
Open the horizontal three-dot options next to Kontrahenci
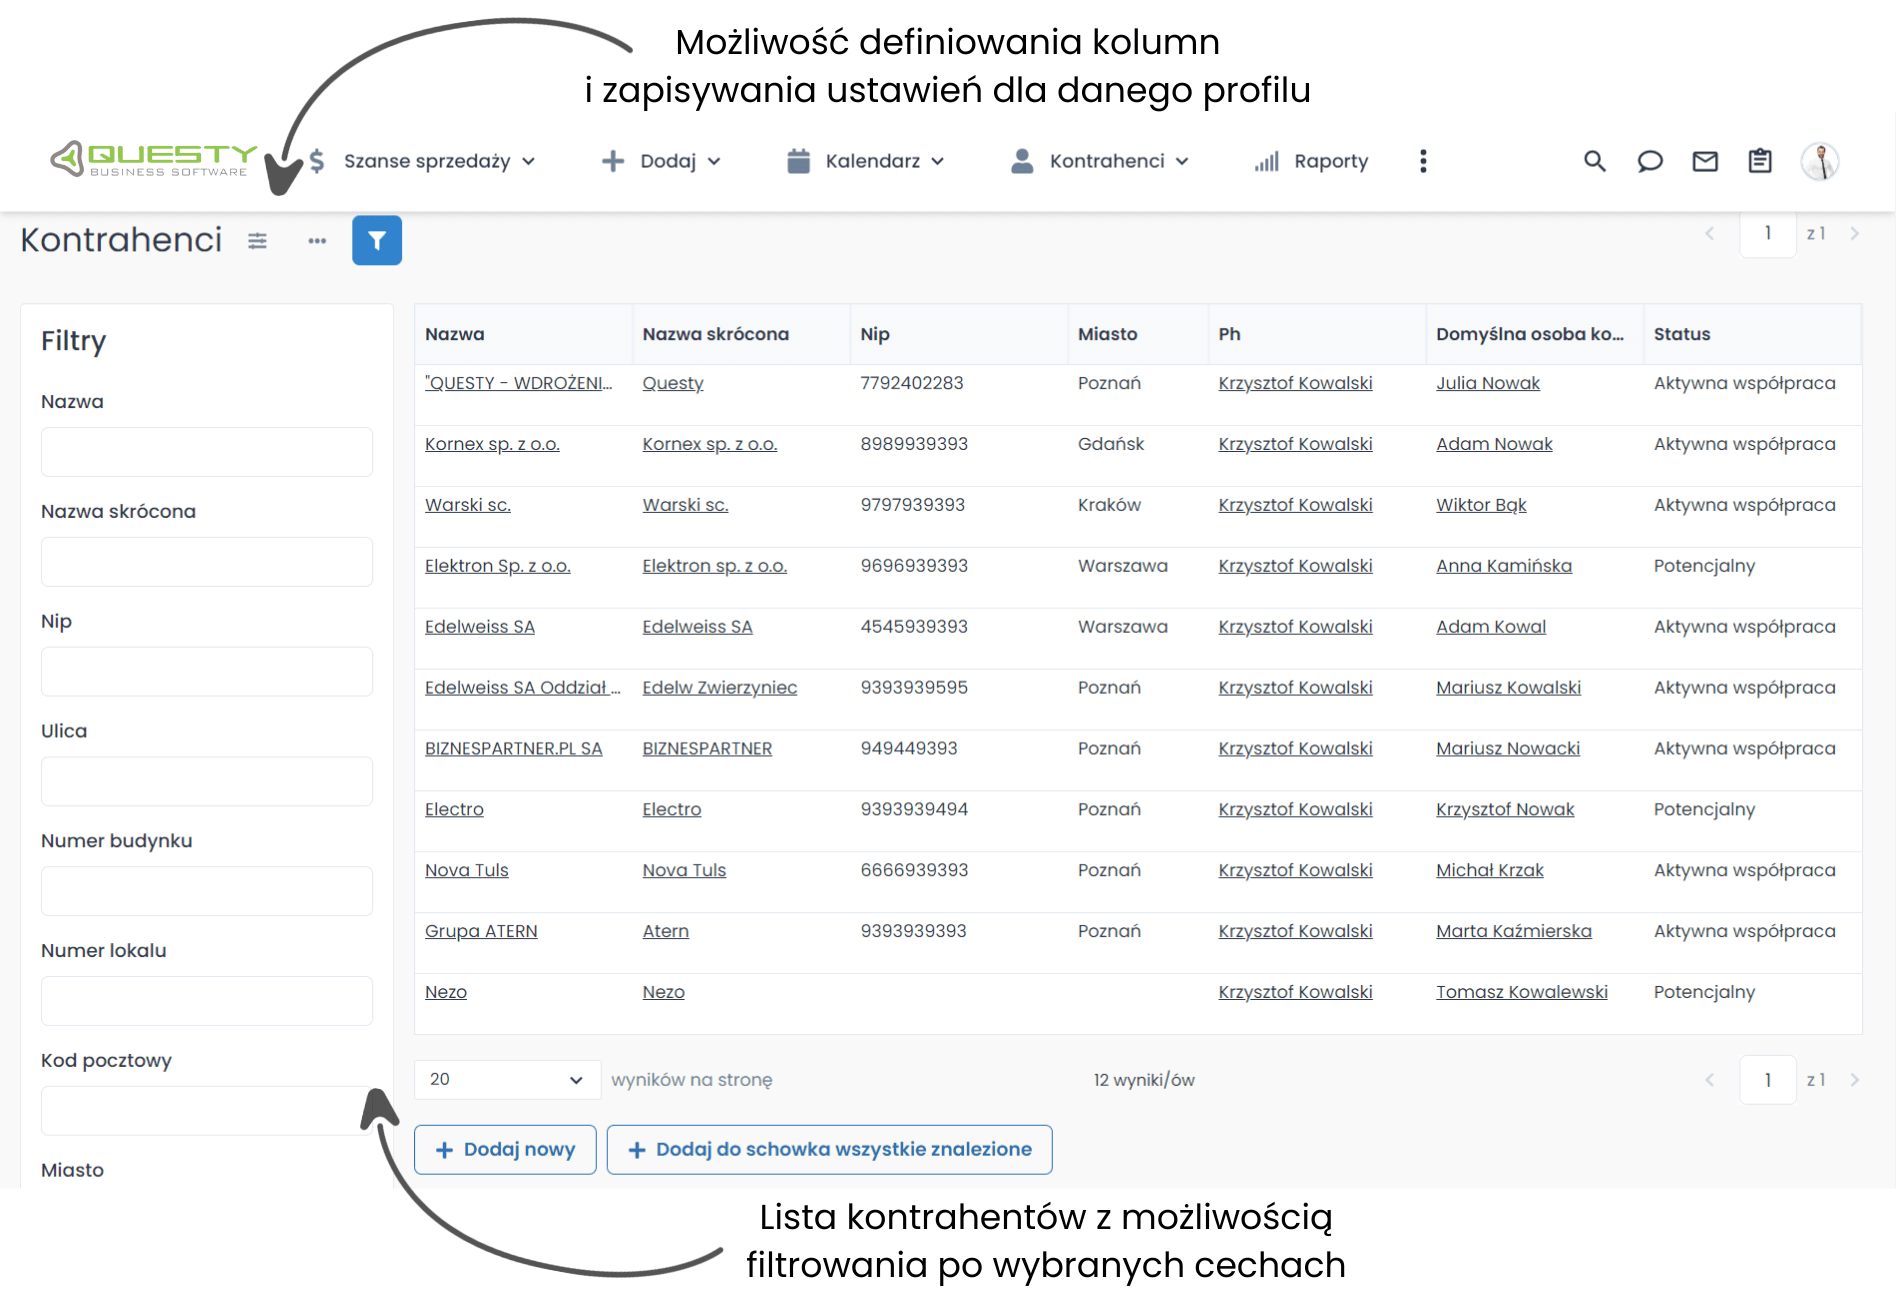[x=317, y=241]
